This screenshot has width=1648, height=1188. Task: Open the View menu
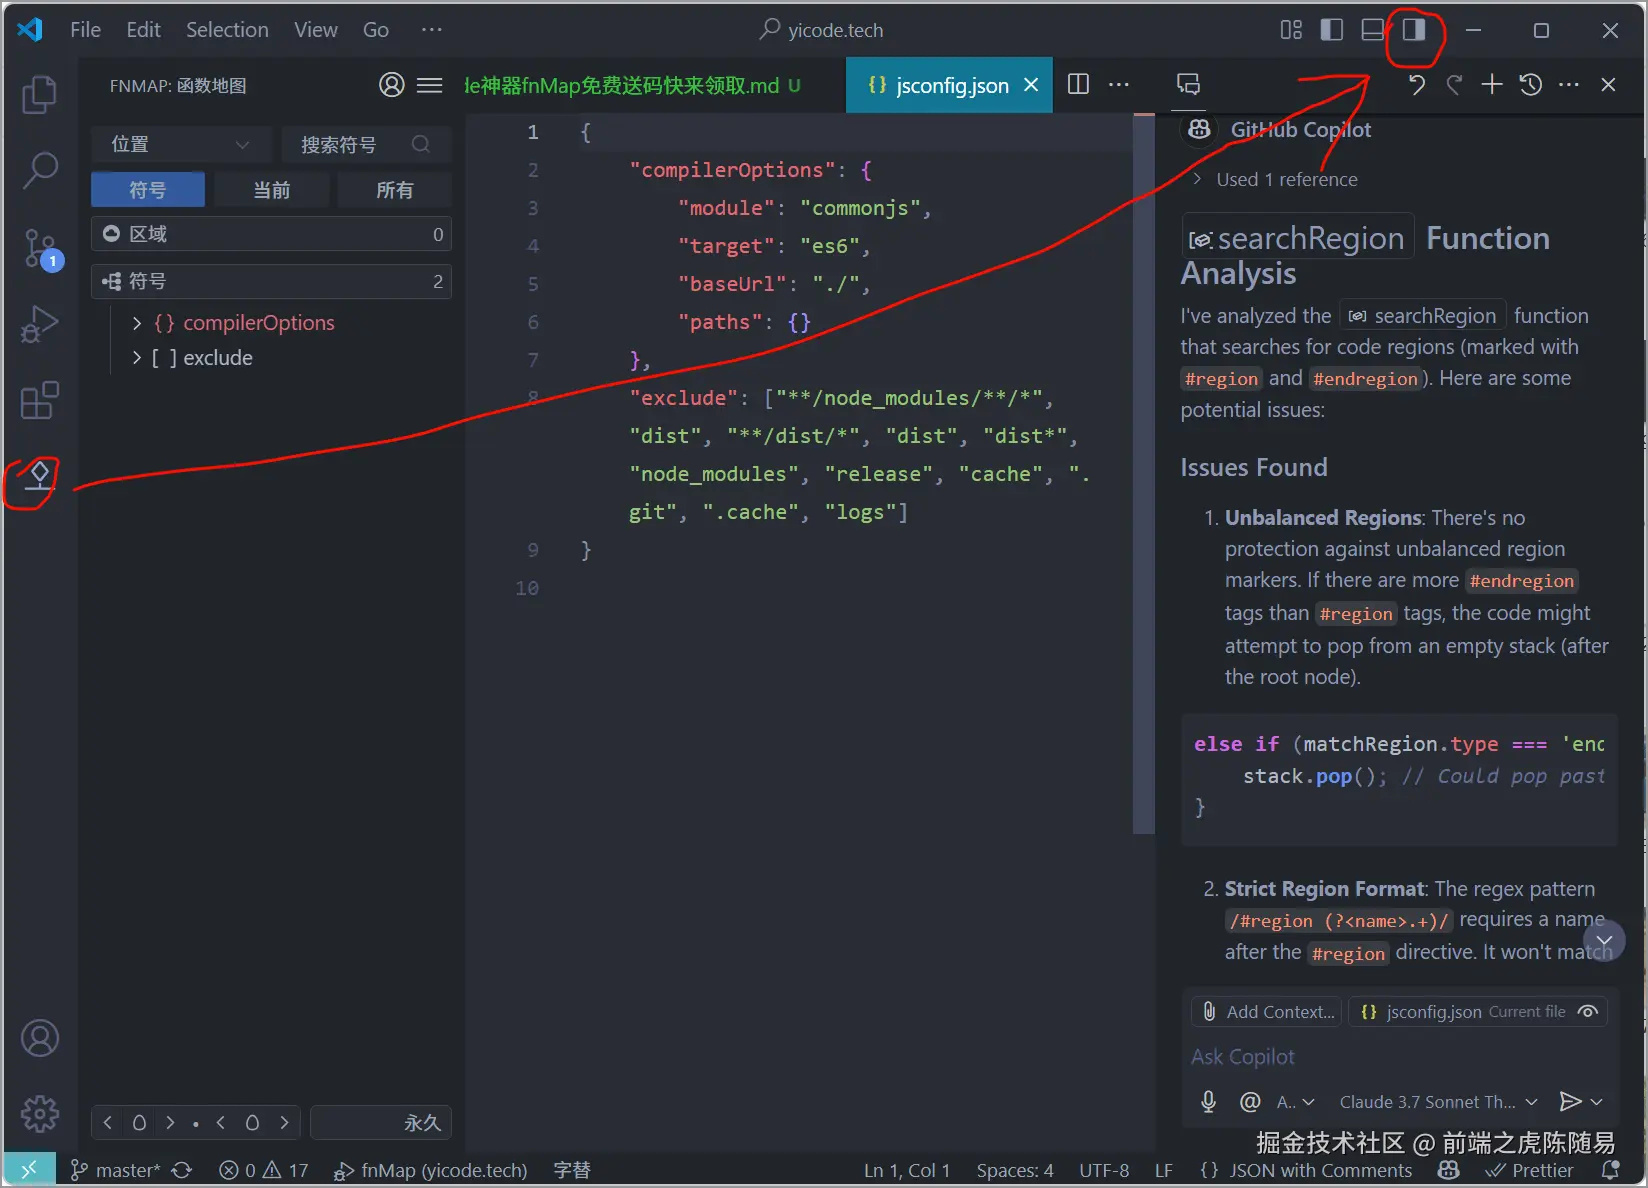pos(315,30)
